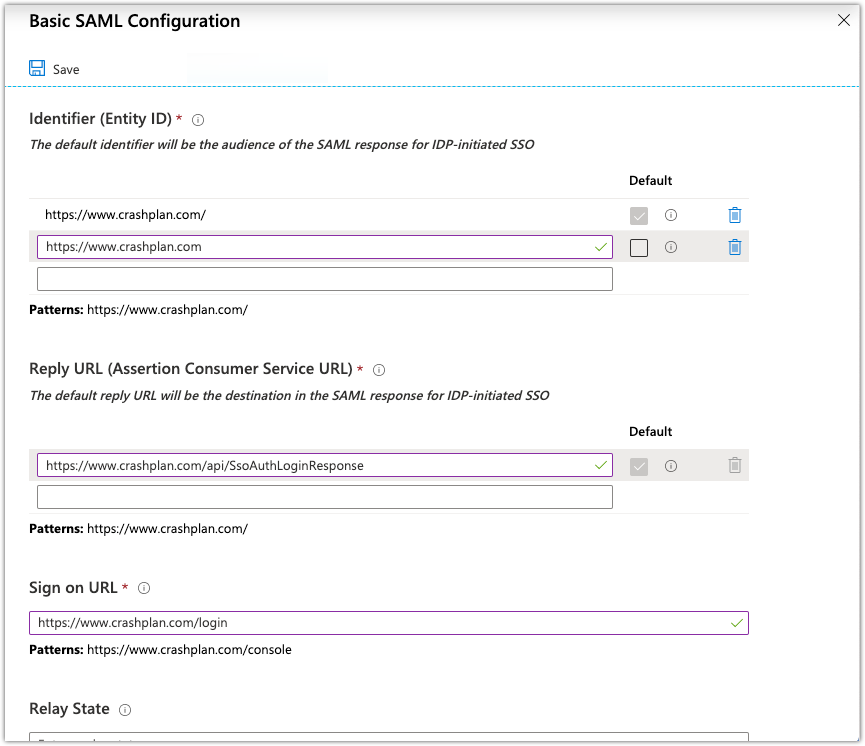Click Patterns text under Reply URL section
This screenshot has width=865, height=746.
tap(138, 529)
